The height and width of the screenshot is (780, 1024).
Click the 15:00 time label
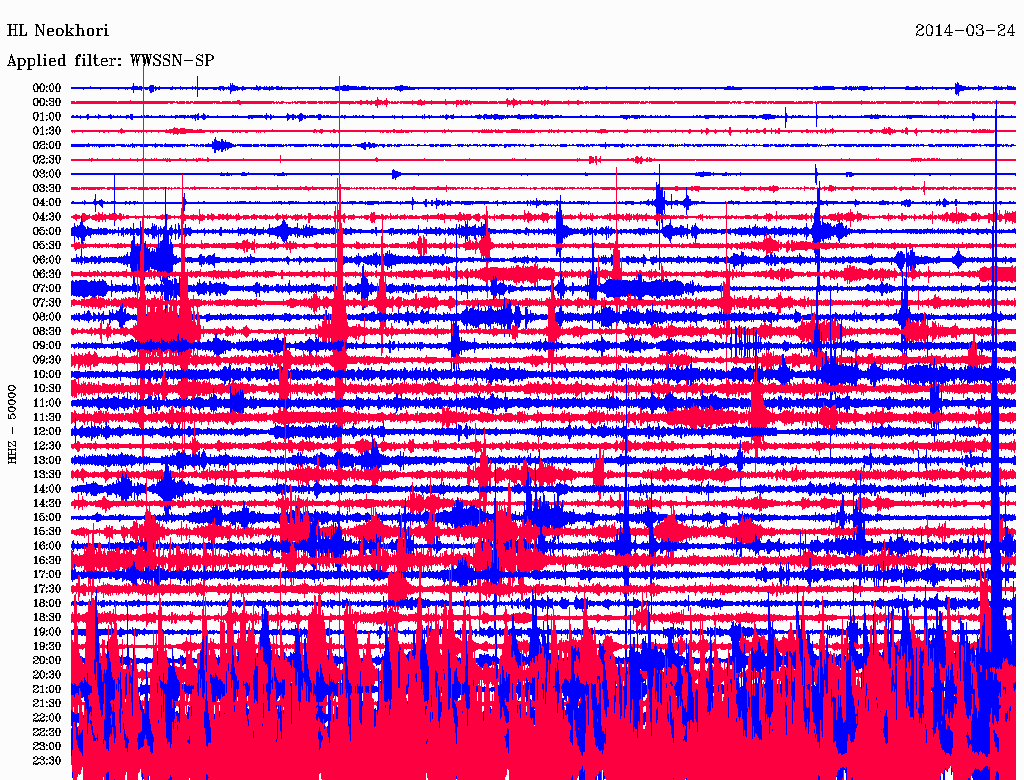click(x=47, y=517)
